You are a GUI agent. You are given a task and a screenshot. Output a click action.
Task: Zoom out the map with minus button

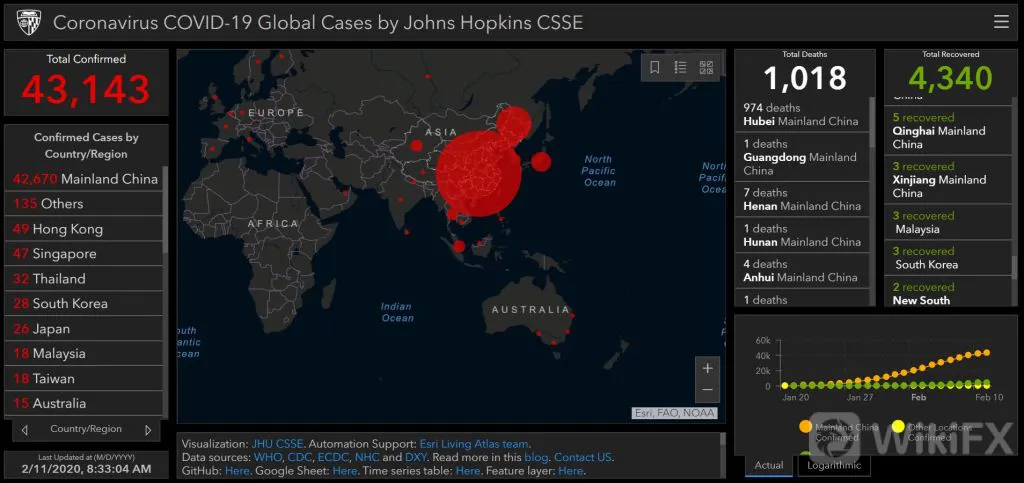tap(707, 390)
